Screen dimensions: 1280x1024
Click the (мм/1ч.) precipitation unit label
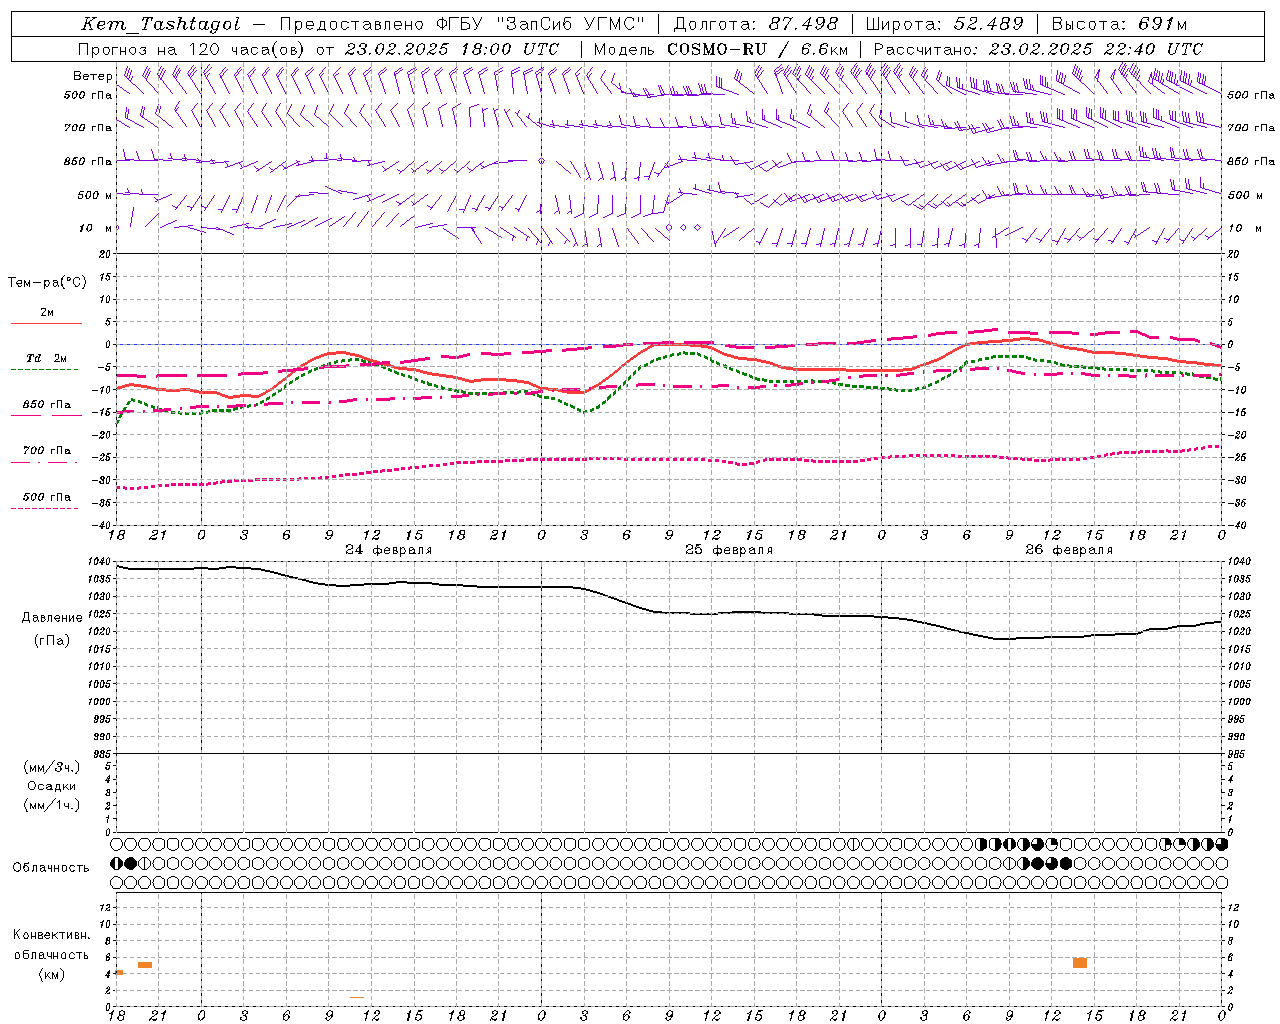click(52, 805)
